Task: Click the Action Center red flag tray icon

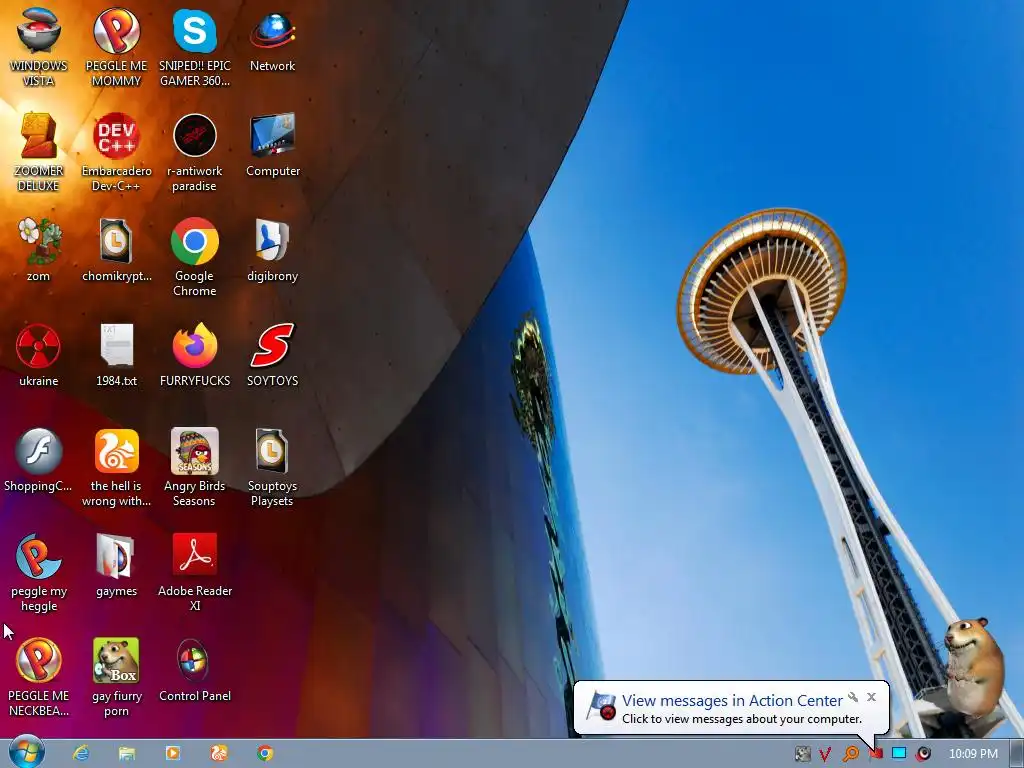Action: [x=876, y=754]
